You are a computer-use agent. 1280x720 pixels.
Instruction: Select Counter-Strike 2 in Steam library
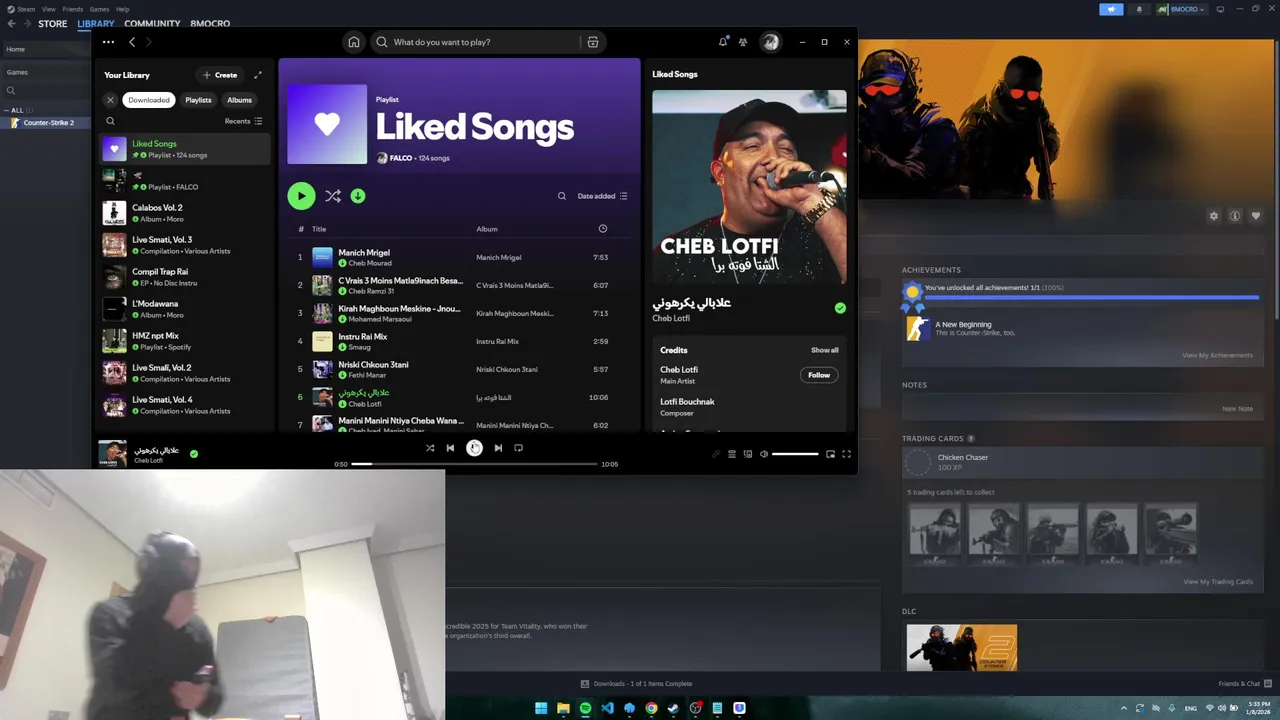pos(47,123)
